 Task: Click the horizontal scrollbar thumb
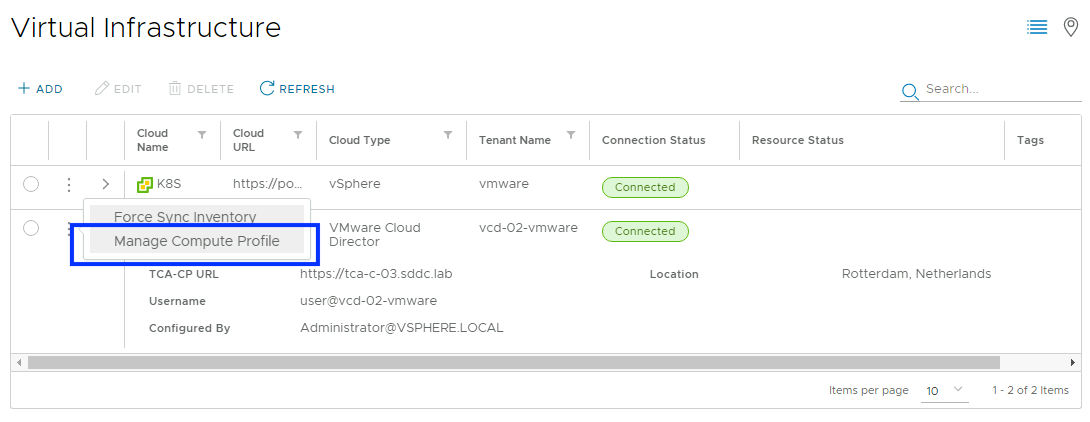(x=513, y=362)
